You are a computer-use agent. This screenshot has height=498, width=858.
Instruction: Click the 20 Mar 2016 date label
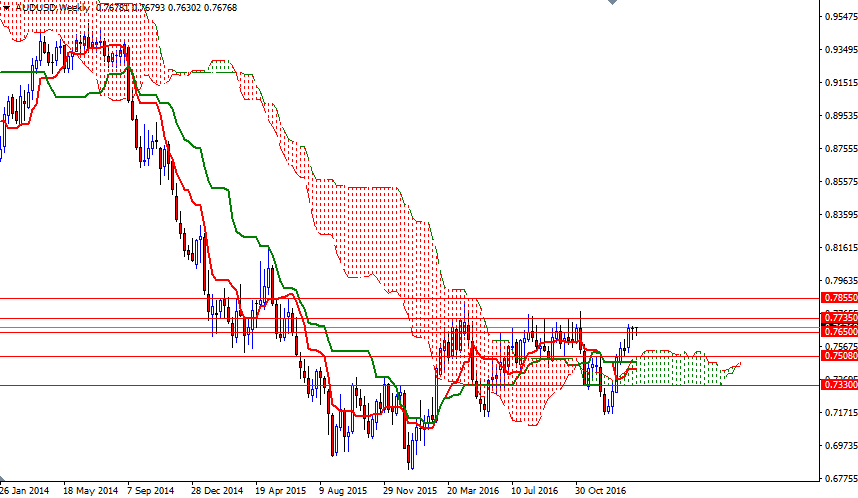473,490
